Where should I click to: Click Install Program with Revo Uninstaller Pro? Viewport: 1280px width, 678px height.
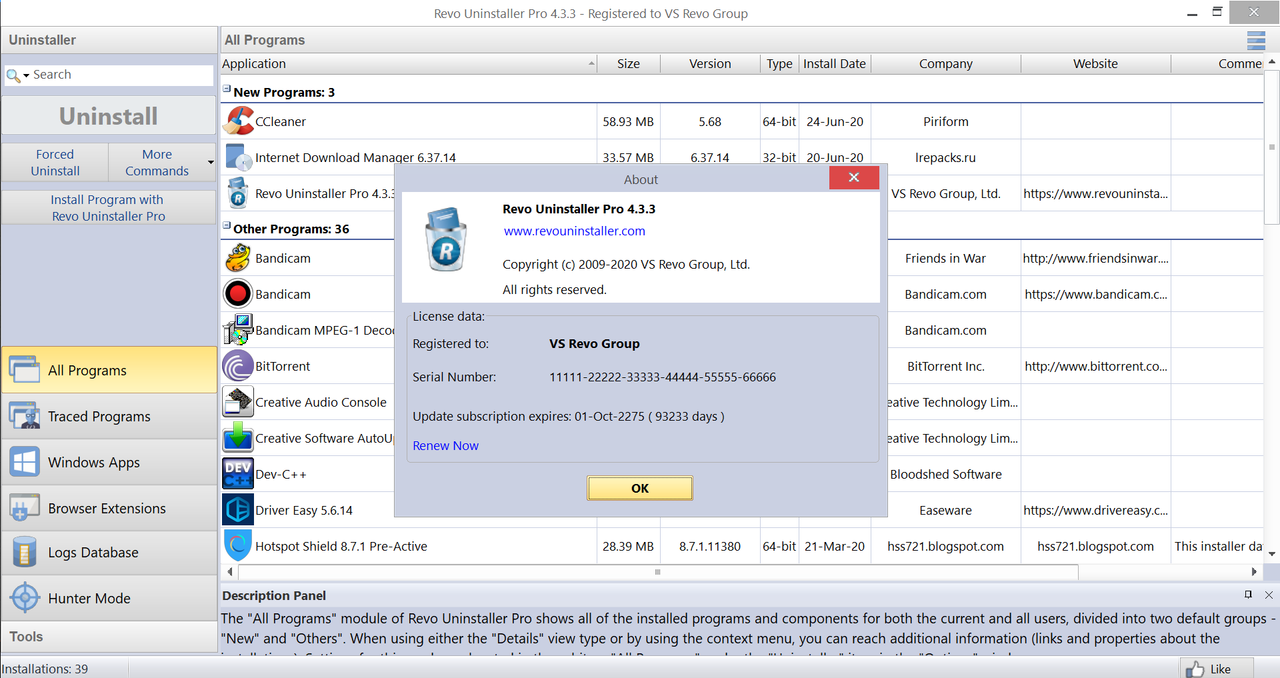pos(109,208)
